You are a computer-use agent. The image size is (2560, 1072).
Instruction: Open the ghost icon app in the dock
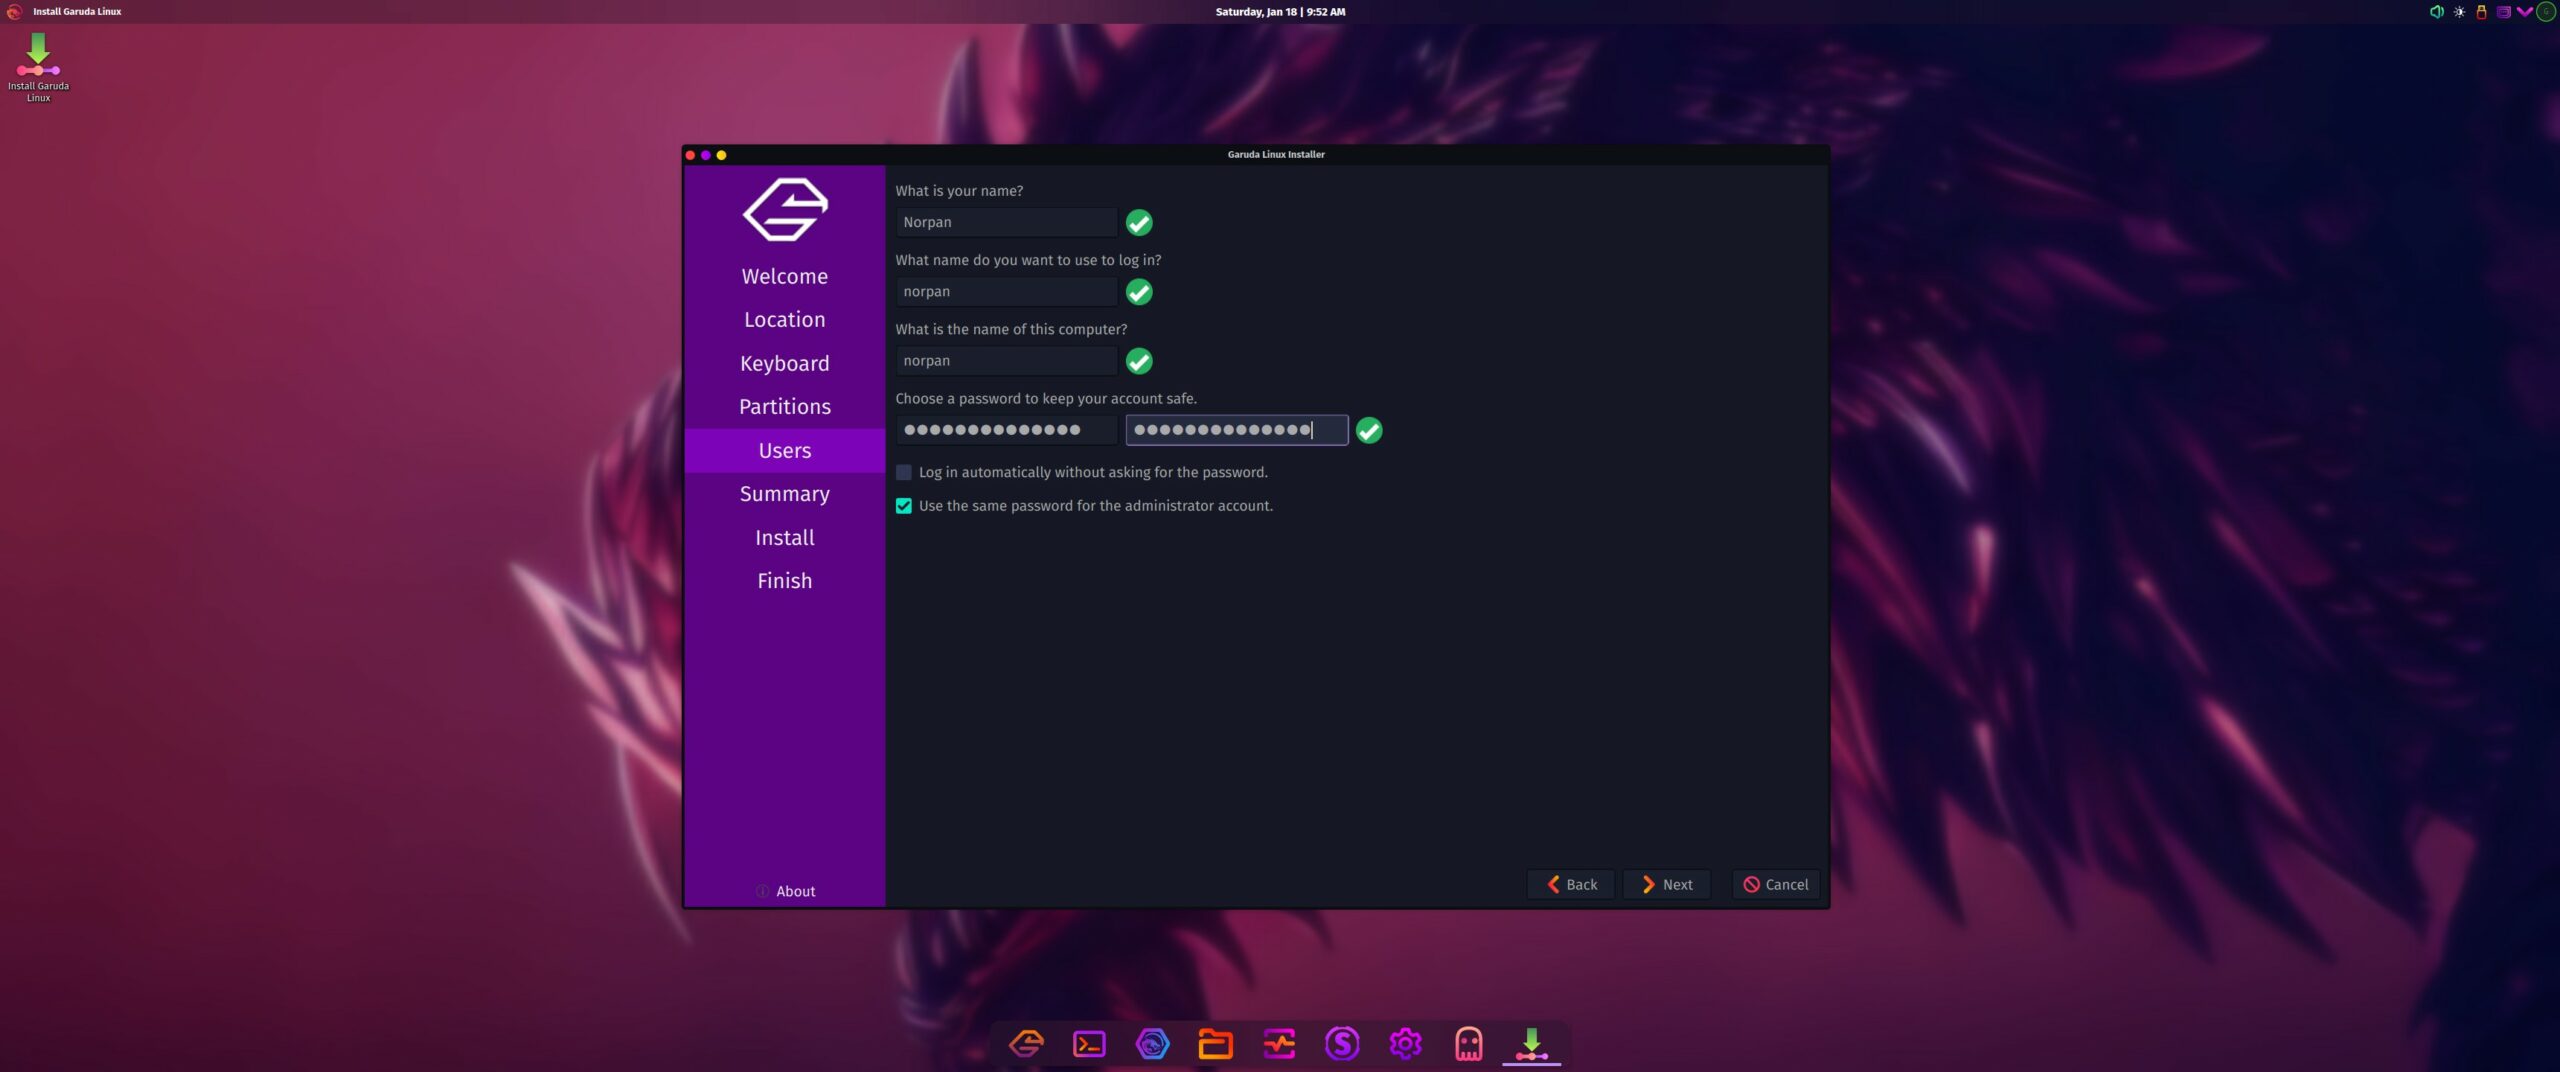[1468, 1044]
